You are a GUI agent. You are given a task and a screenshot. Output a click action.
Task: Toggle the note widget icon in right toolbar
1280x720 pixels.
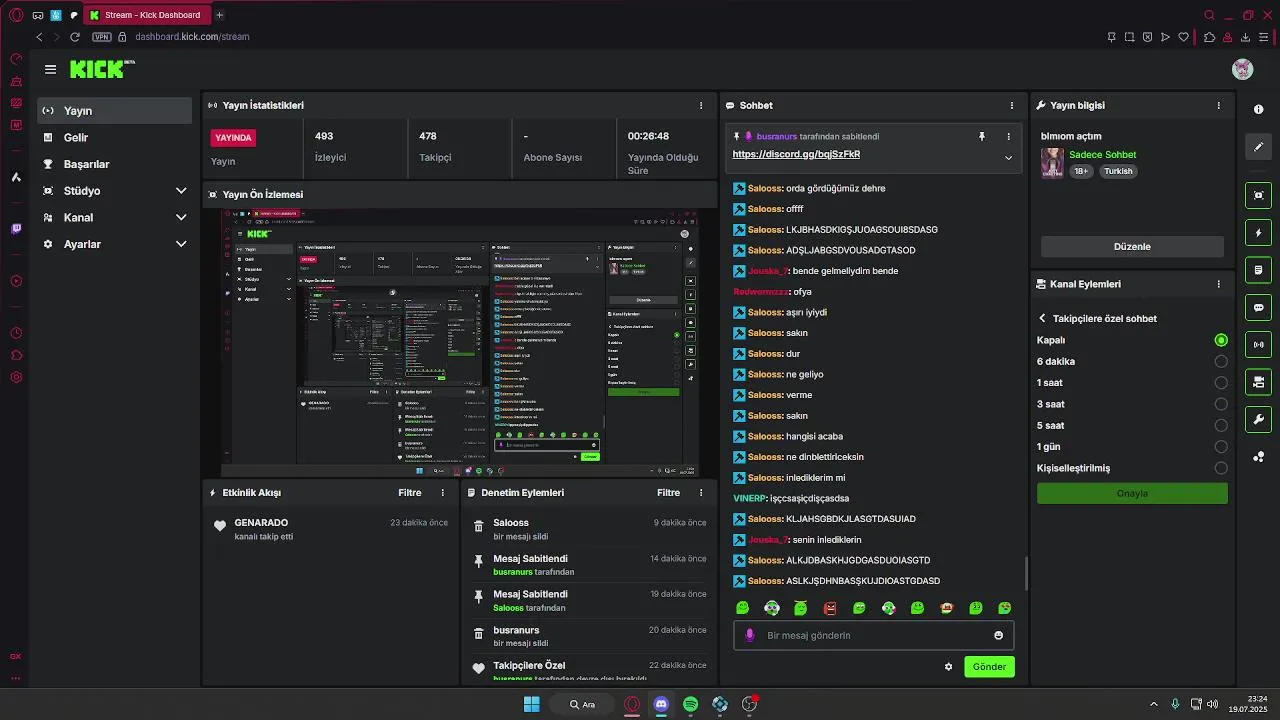pyautogui.click(x=1258, y=270)
